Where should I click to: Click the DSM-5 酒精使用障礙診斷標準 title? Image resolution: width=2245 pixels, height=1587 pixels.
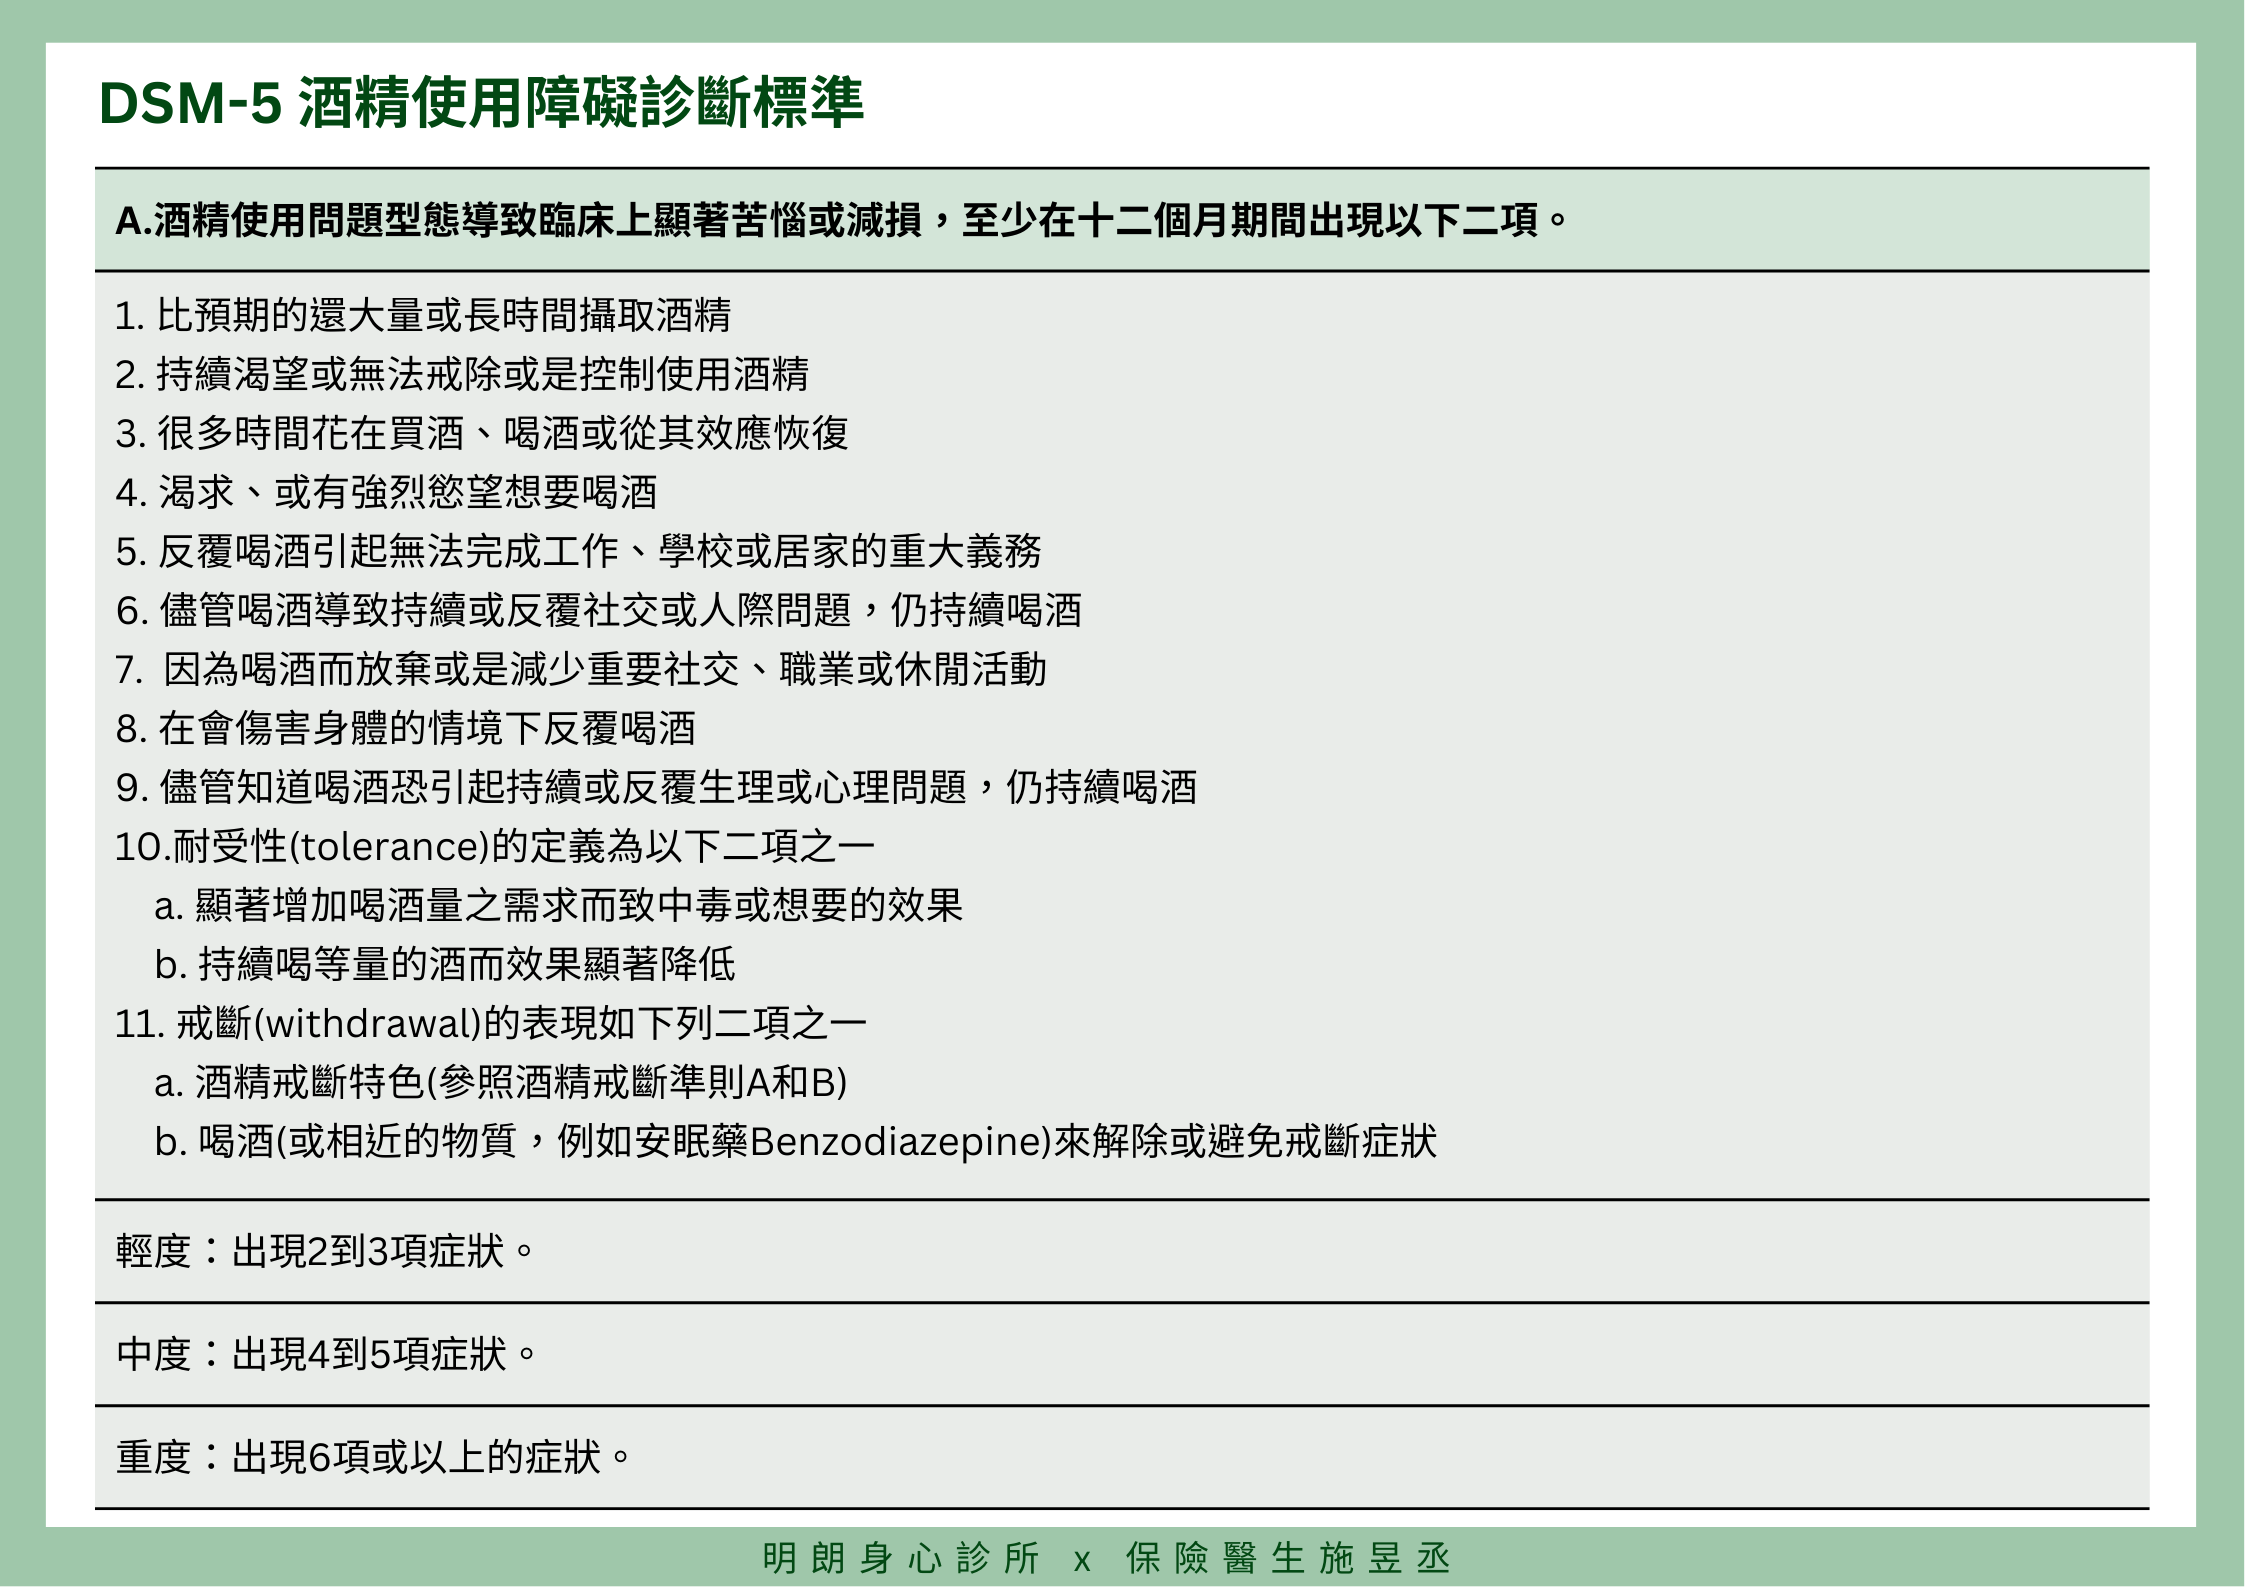click(x=481, y=102)
